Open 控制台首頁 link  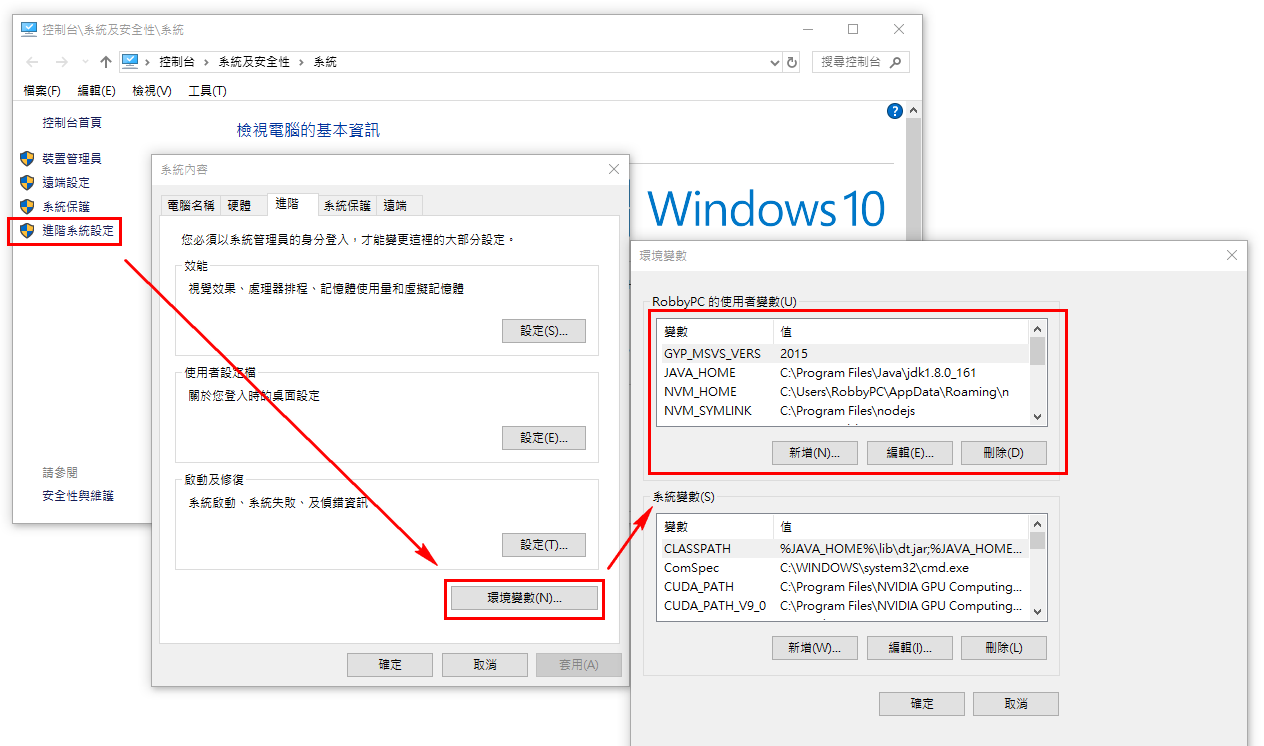point(72,123)
